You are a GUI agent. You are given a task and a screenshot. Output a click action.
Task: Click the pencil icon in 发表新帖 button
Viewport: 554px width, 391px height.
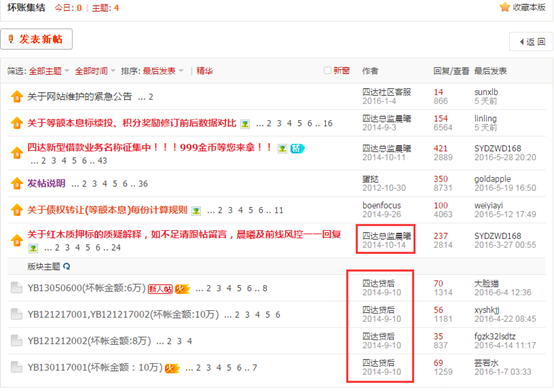point(11,39)
